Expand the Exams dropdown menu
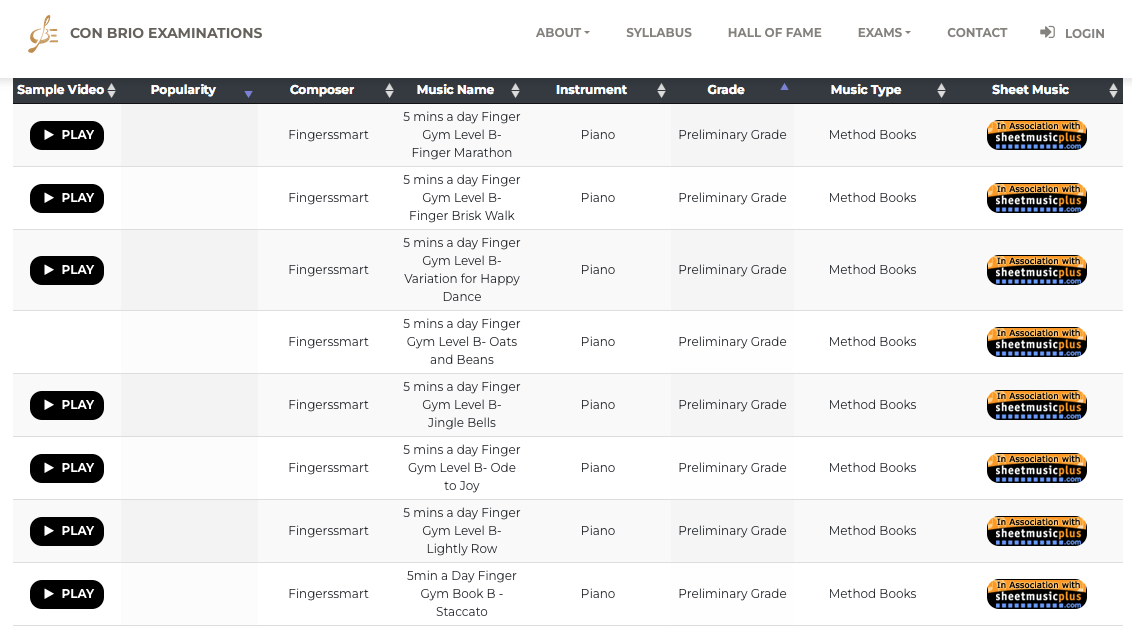Viewport: 1132px width, 626px height. pos(883,33)
